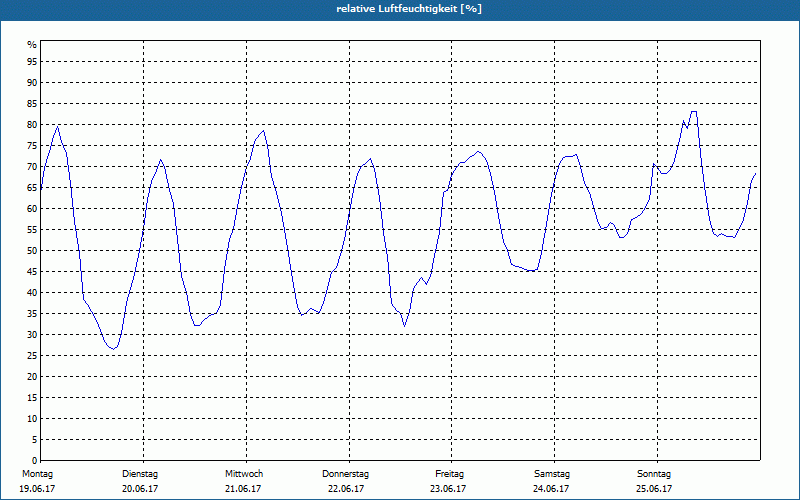Click the 'Freitag' day label
Viewport: 800px width, 500px height.
click(x=449, y=474)
